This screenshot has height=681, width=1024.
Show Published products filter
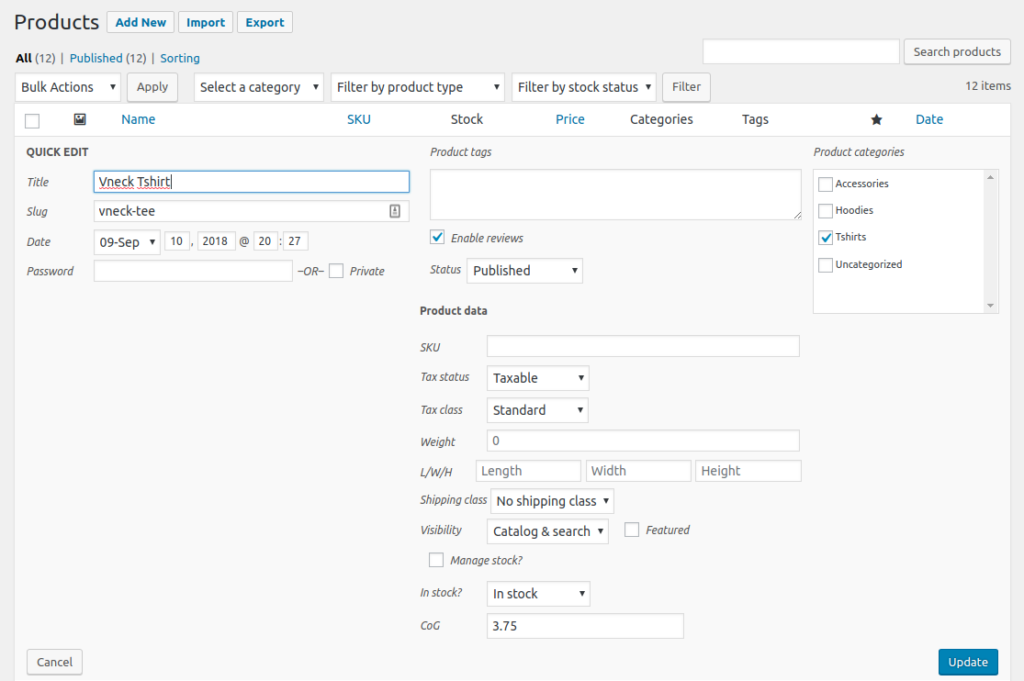(96, 58)
